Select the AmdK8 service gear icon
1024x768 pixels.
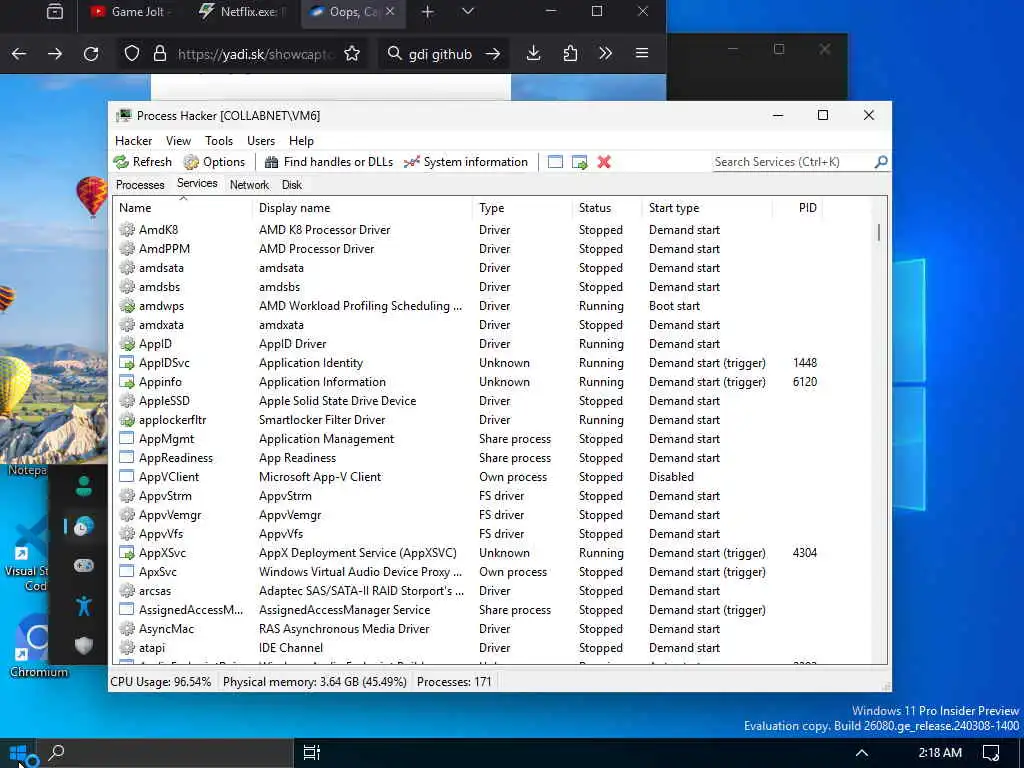pyautogui.click(x=127, y=230)
